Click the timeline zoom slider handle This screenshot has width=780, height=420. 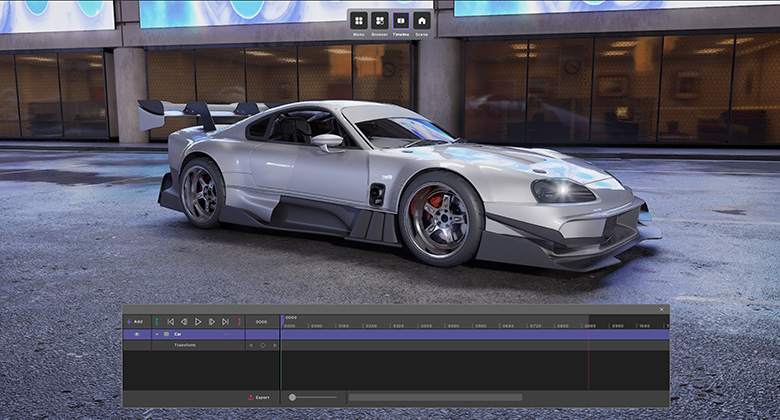pyautogui.click(x=292, y=397)
